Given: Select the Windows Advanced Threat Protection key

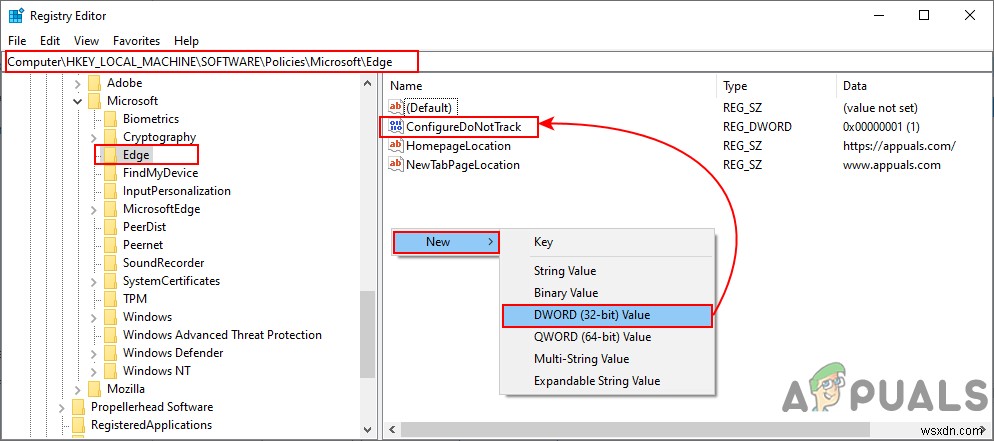Looking at the screenshot, I should click(x=222, y=335).
